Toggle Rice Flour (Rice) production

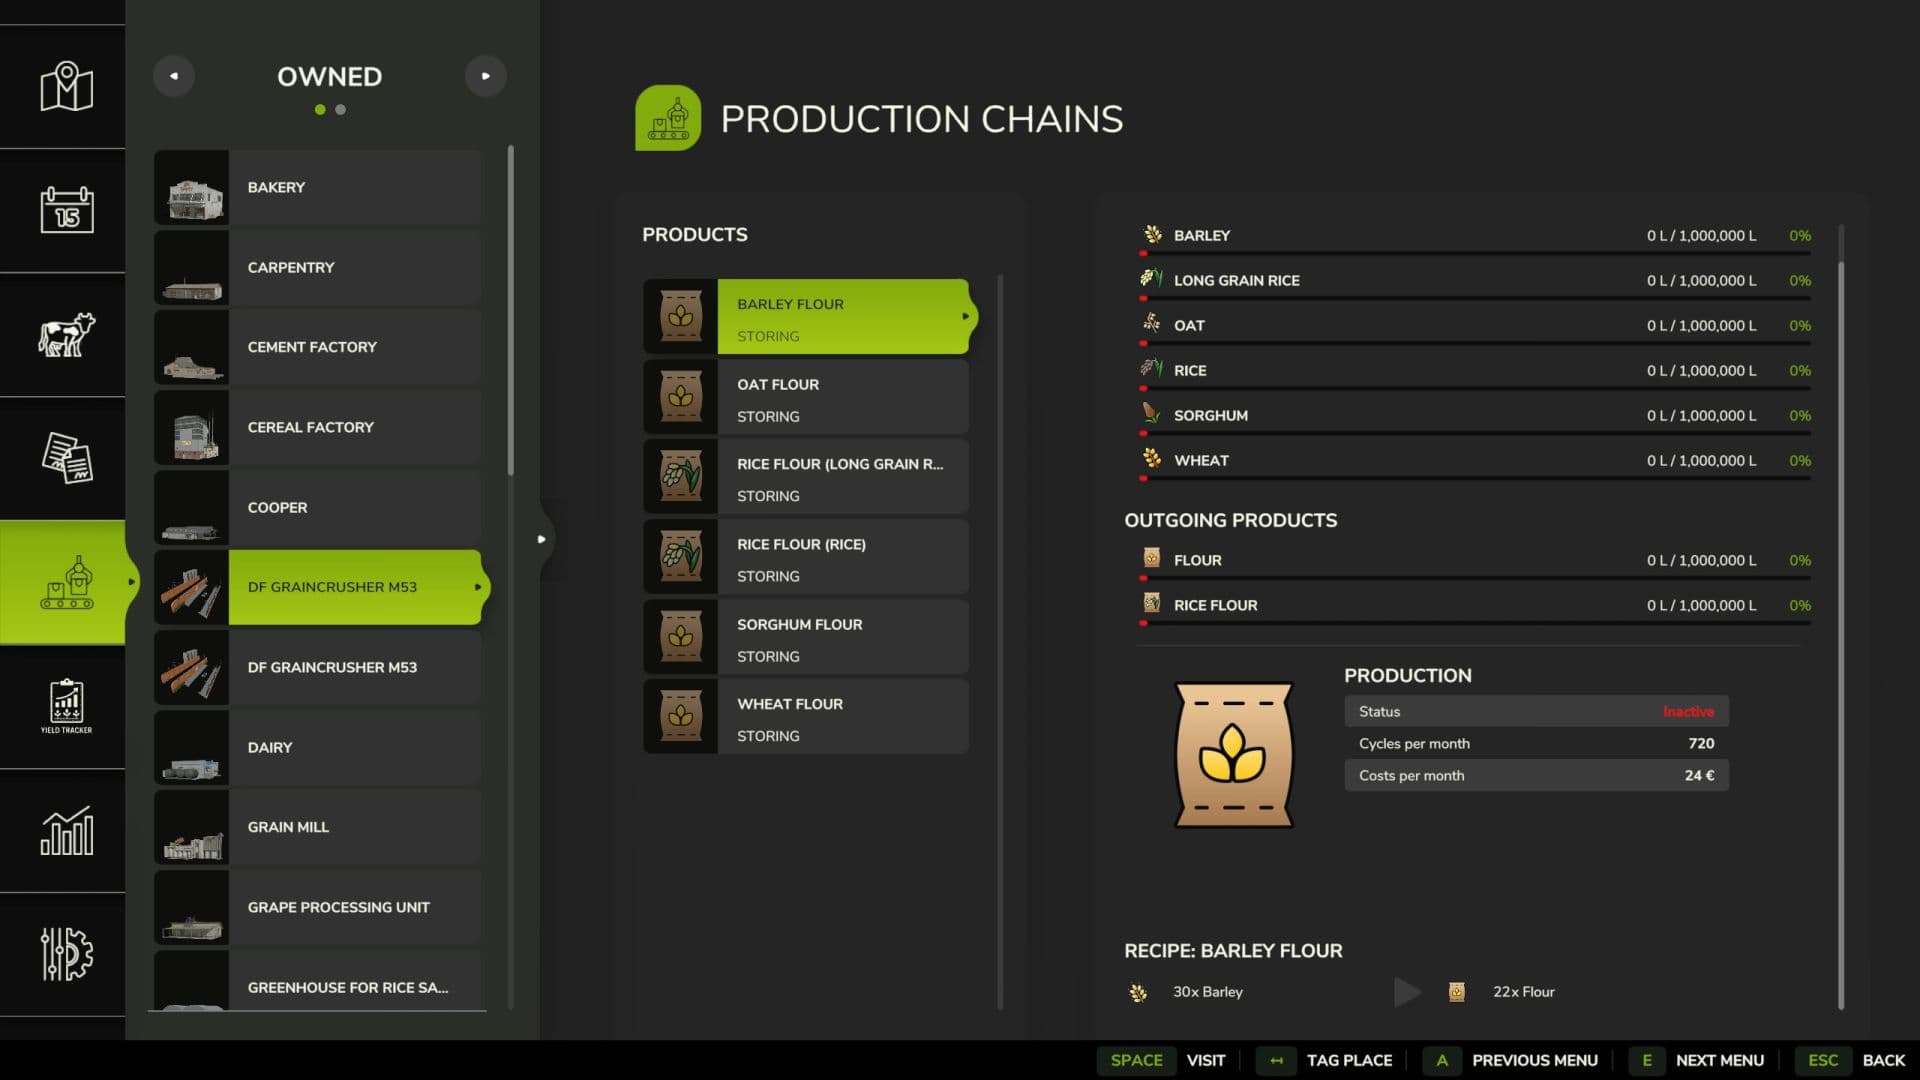pos(806,556)
